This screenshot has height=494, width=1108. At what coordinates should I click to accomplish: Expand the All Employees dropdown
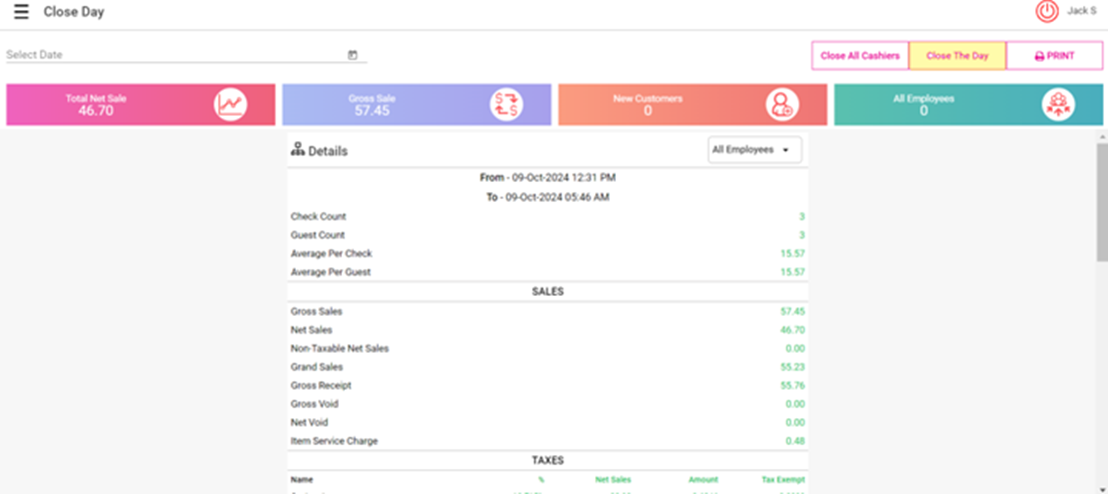point(755,150)
